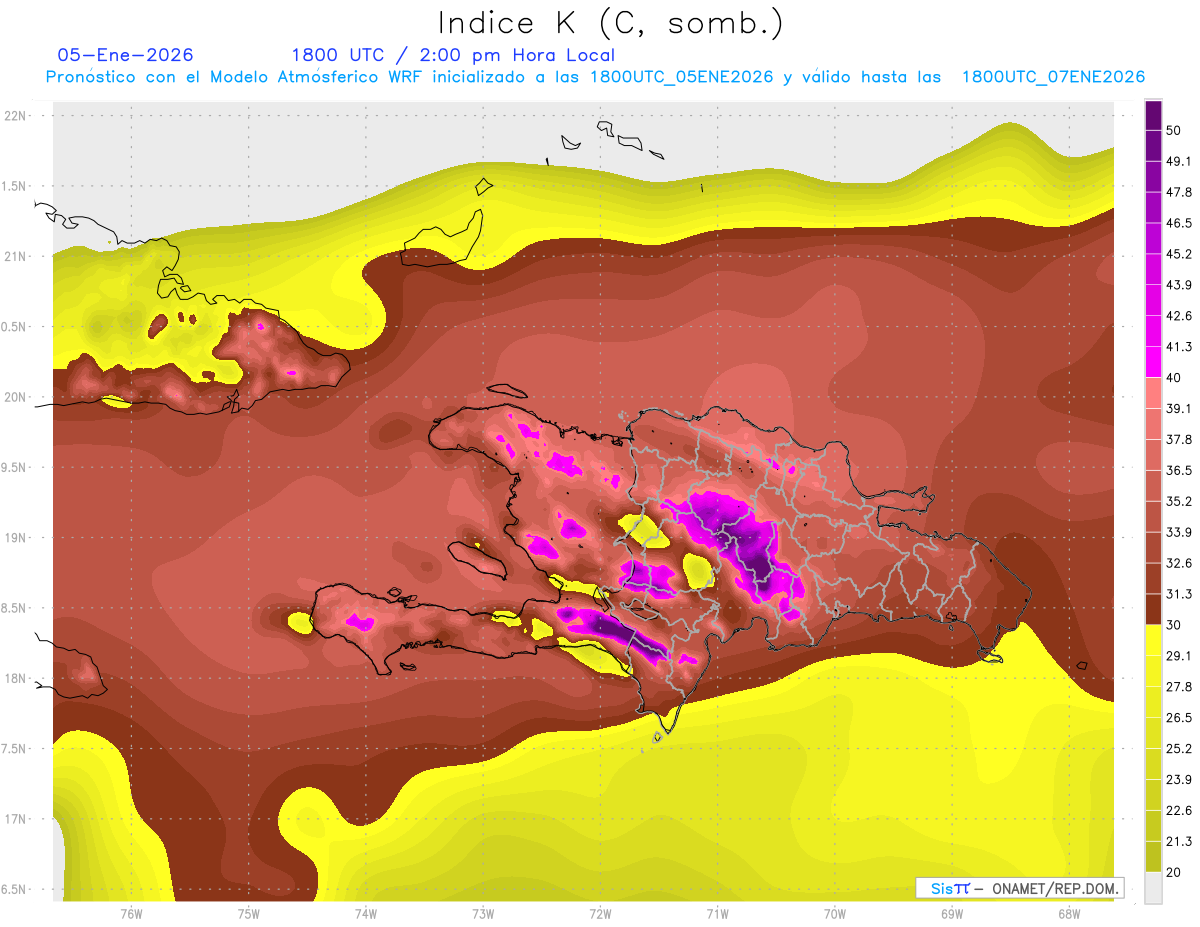Click the "76W" longitude label
This screenshot has height=927, width=1200.
pos(131,914)
